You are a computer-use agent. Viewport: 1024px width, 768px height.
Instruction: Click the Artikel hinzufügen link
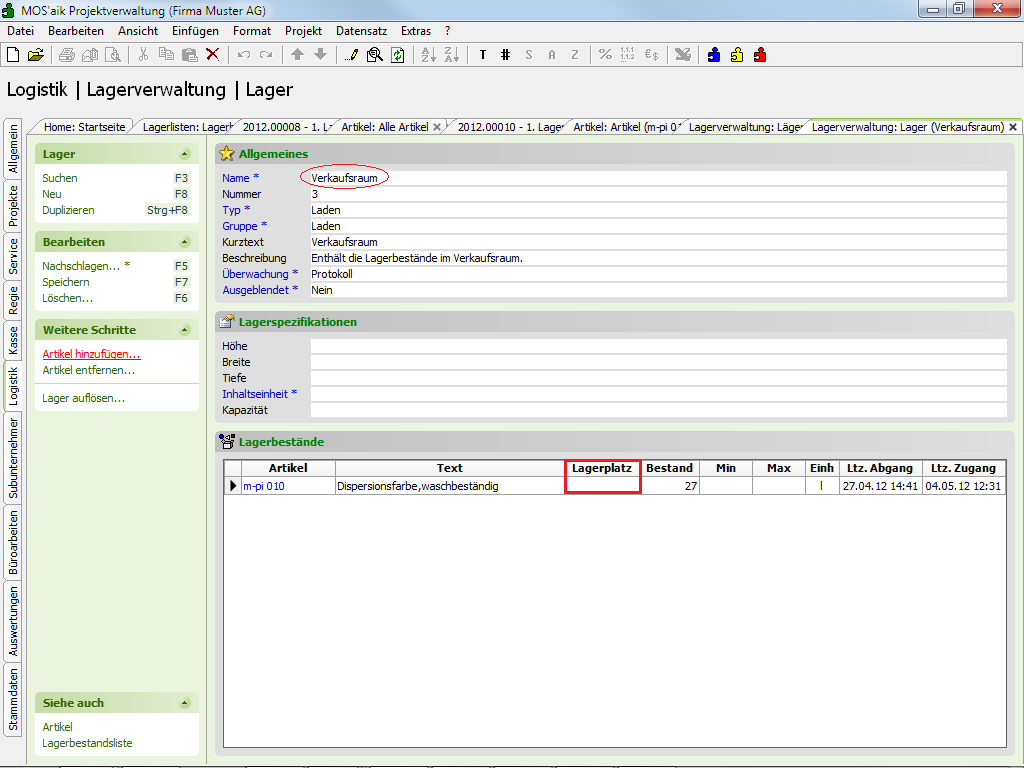click(x=91, y=354)
